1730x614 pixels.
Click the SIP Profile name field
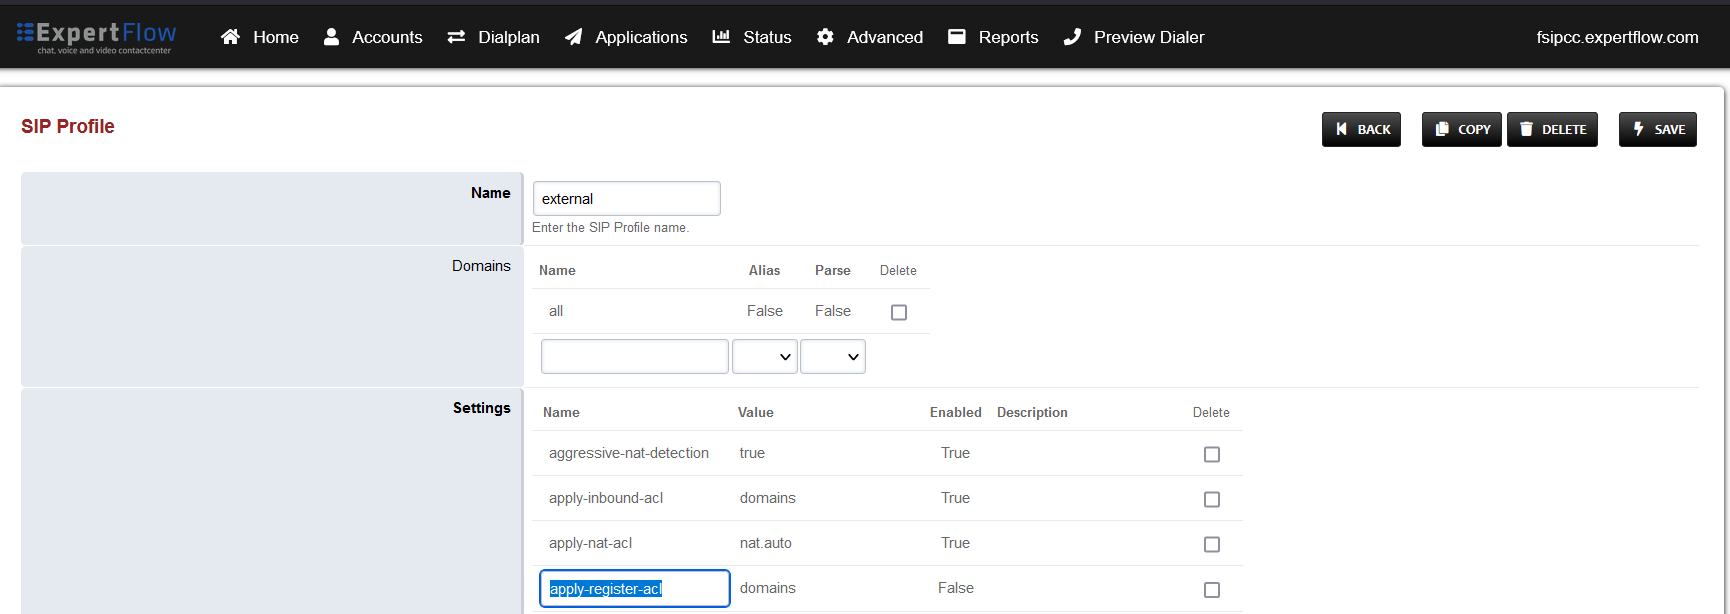[x=626, y=198]
